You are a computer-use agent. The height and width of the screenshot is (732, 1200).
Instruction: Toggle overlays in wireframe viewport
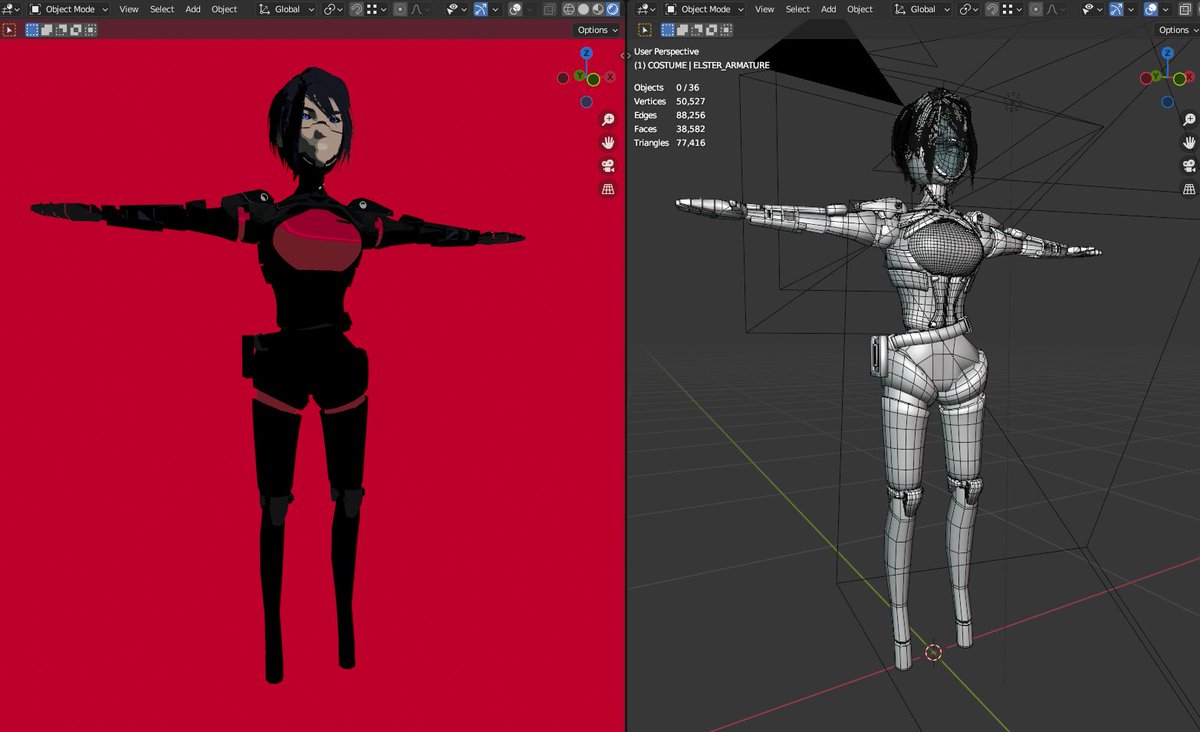point(1151,9)
